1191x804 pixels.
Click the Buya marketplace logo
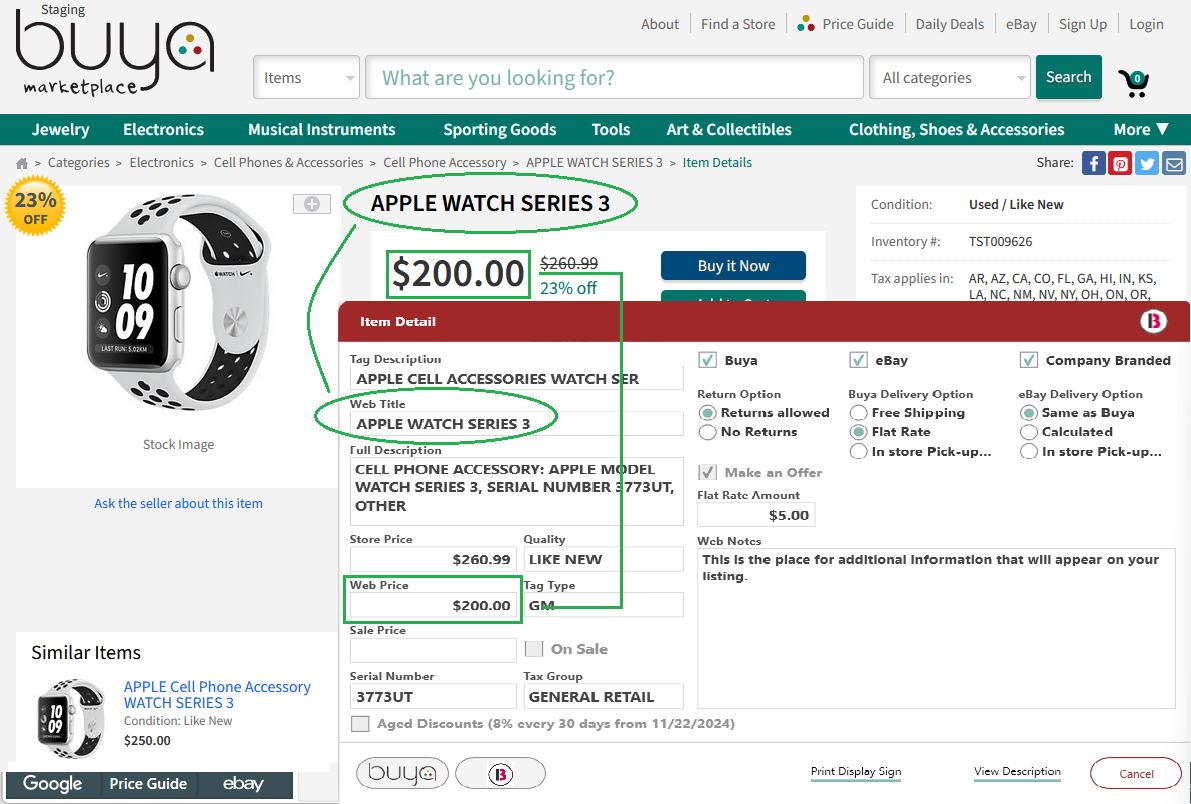click(114, 55)
